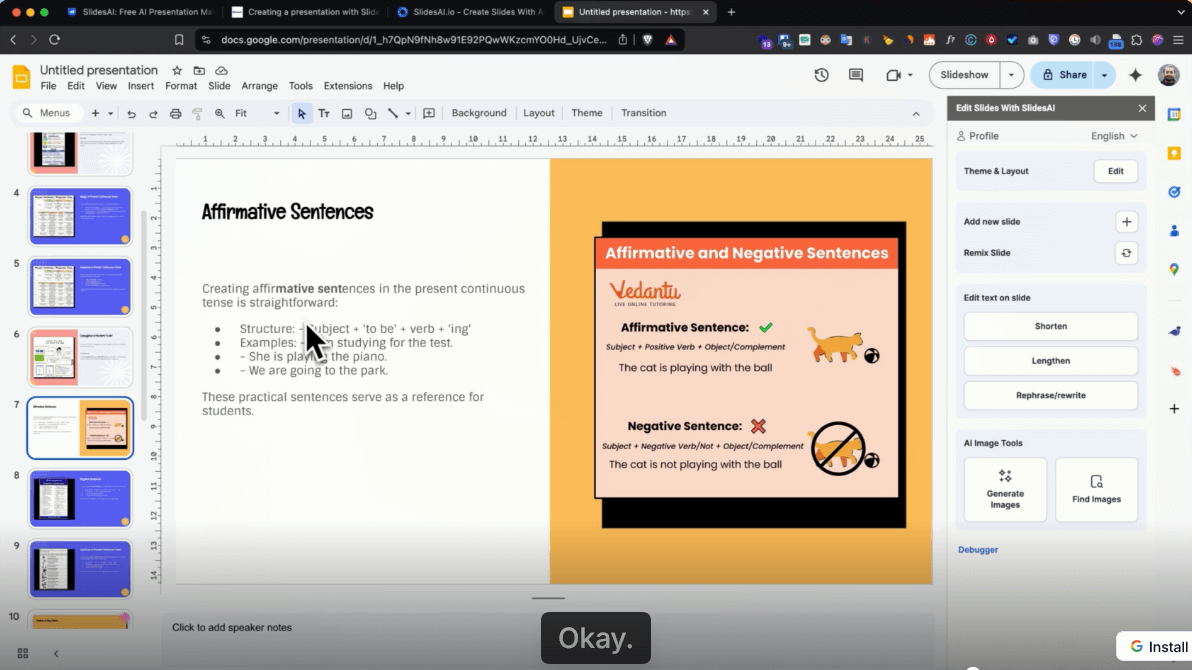Open the English language dropdown in SlidesAI

tap(1113, 136)
